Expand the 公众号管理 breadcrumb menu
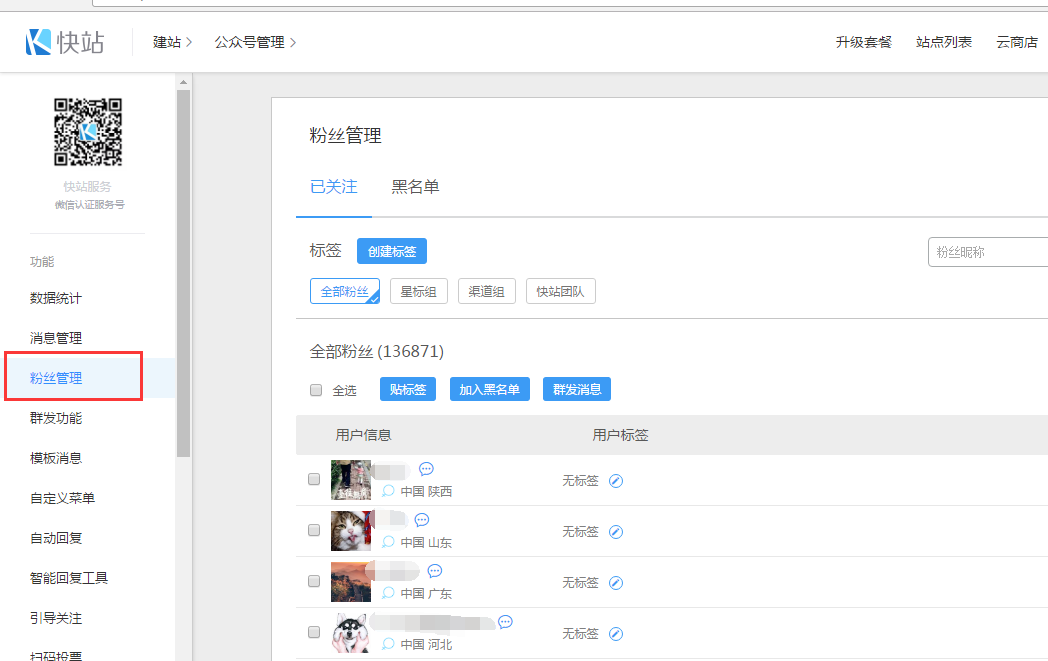Viewport: 1048px width, 661px height. pyautogui.click(x=255, y=42)
